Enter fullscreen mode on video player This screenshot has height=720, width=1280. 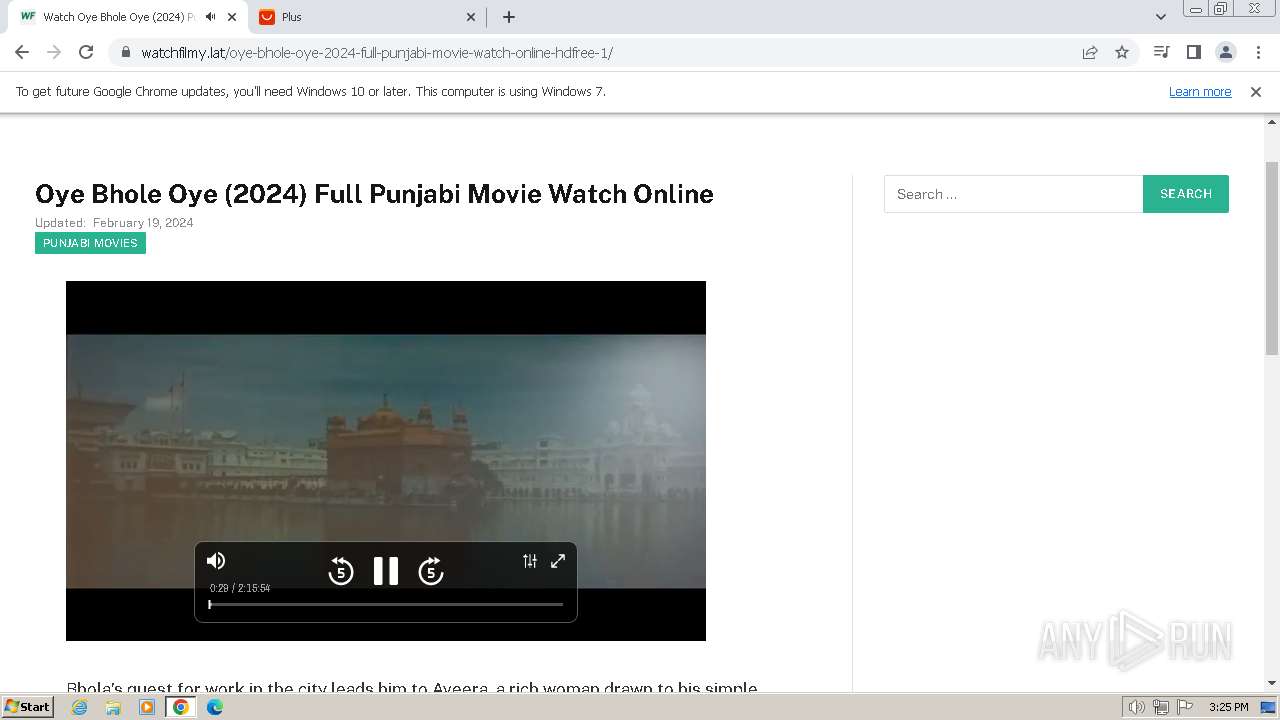(x=558, y=561)
